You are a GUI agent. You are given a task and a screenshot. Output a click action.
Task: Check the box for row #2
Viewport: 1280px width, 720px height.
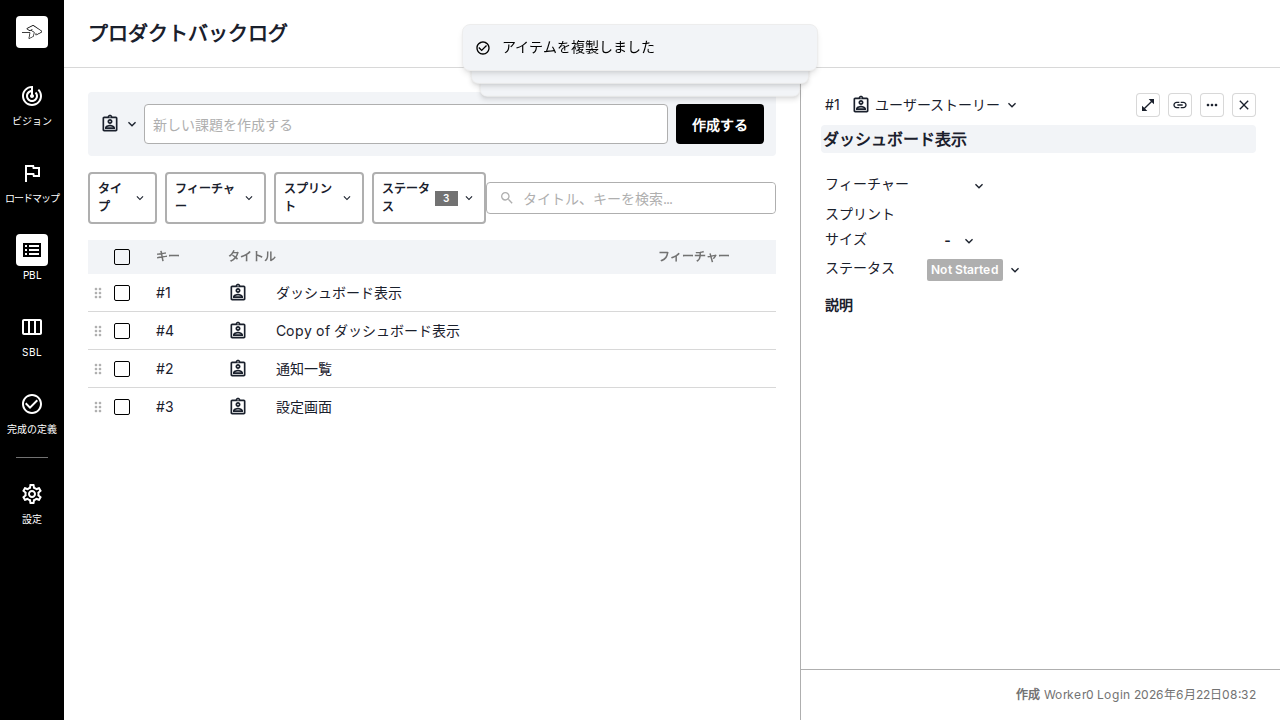click(x=122, y=369)
